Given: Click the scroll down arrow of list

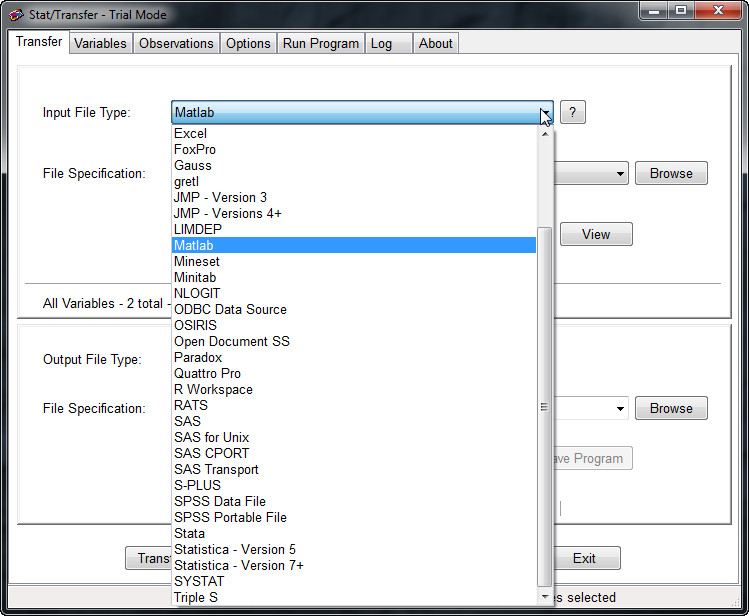Looking at the screenshot, I should 545,596.
